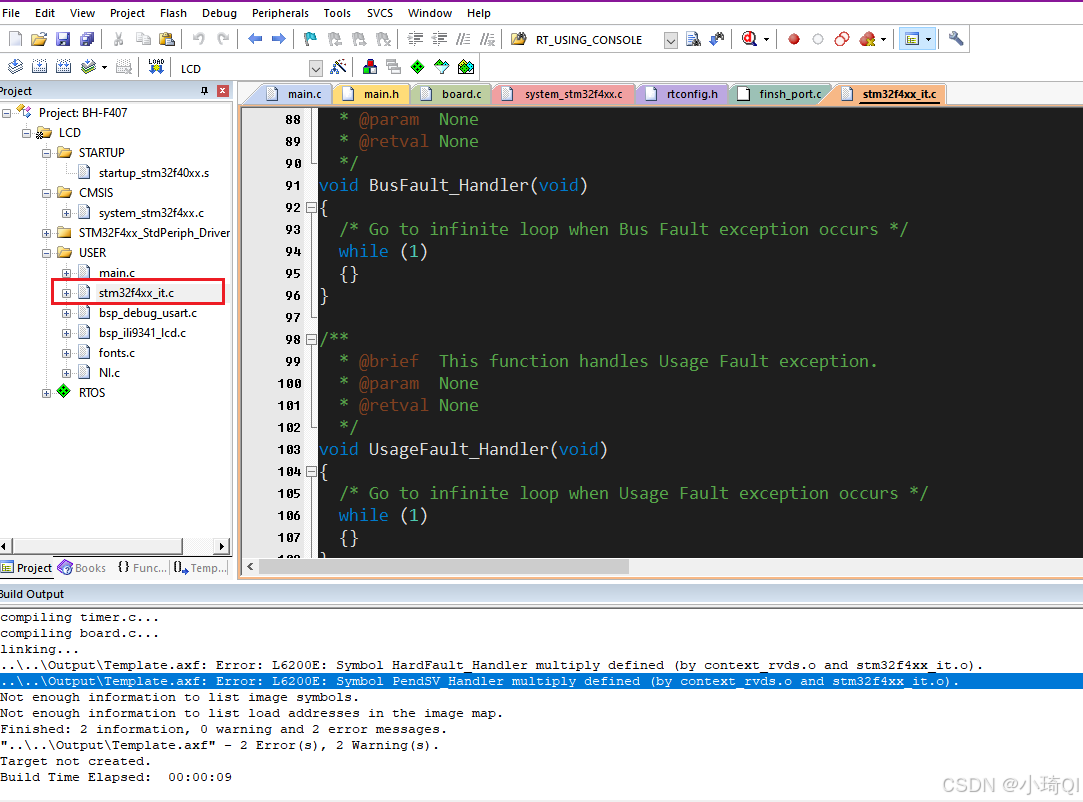Open the RT_USING_CONSOLE search history dropdown

(672, 39)
